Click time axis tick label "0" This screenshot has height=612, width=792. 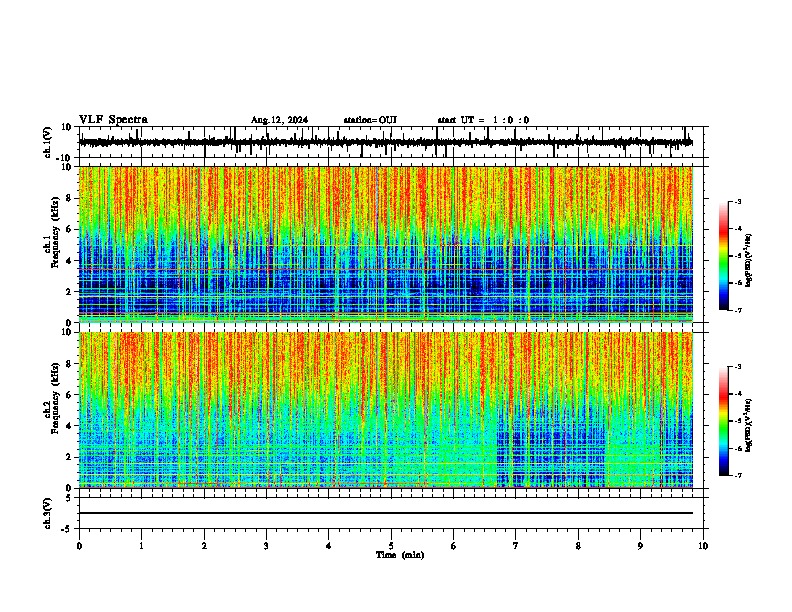79,546
